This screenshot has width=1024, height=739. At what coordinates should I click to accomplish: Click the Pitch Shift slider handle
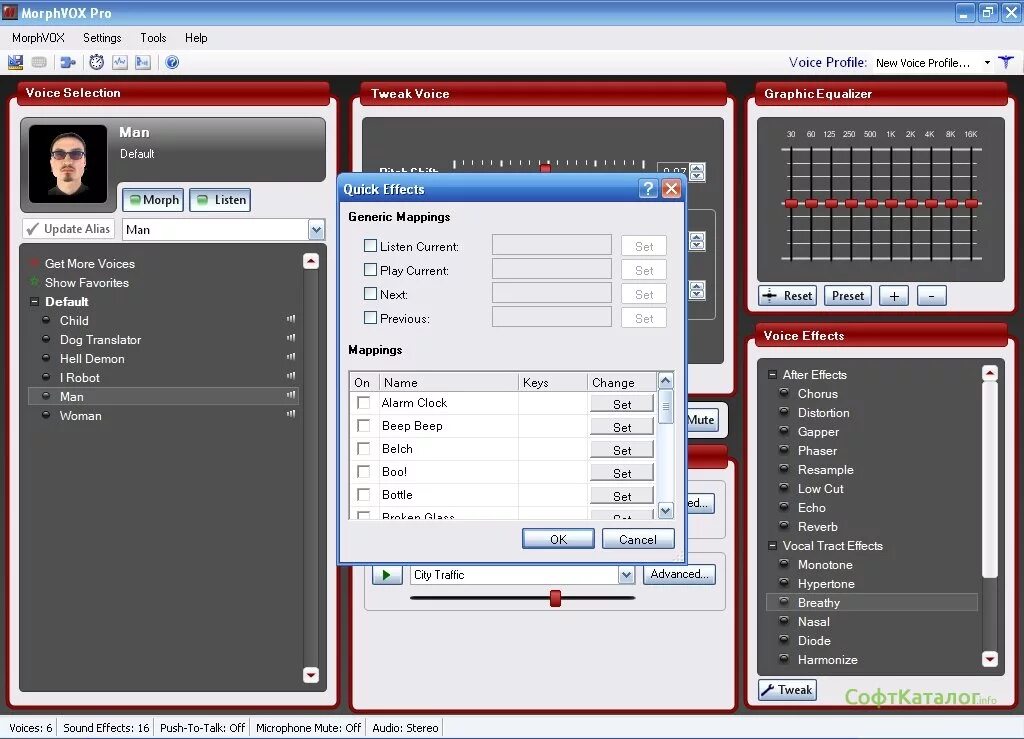[x=545, y=168]
